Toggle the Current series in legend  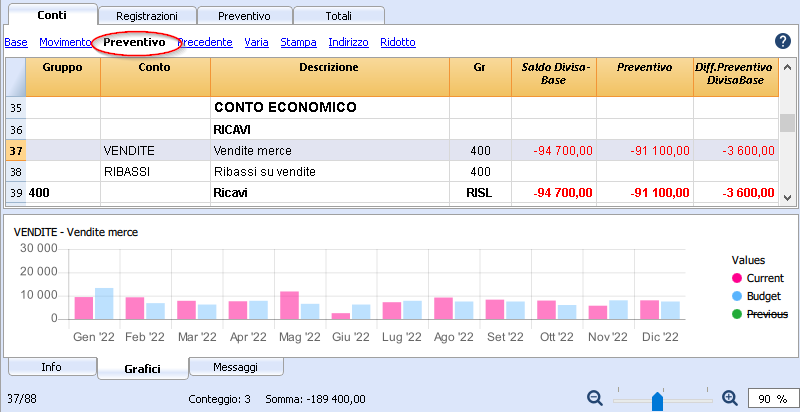coord(758,277)
